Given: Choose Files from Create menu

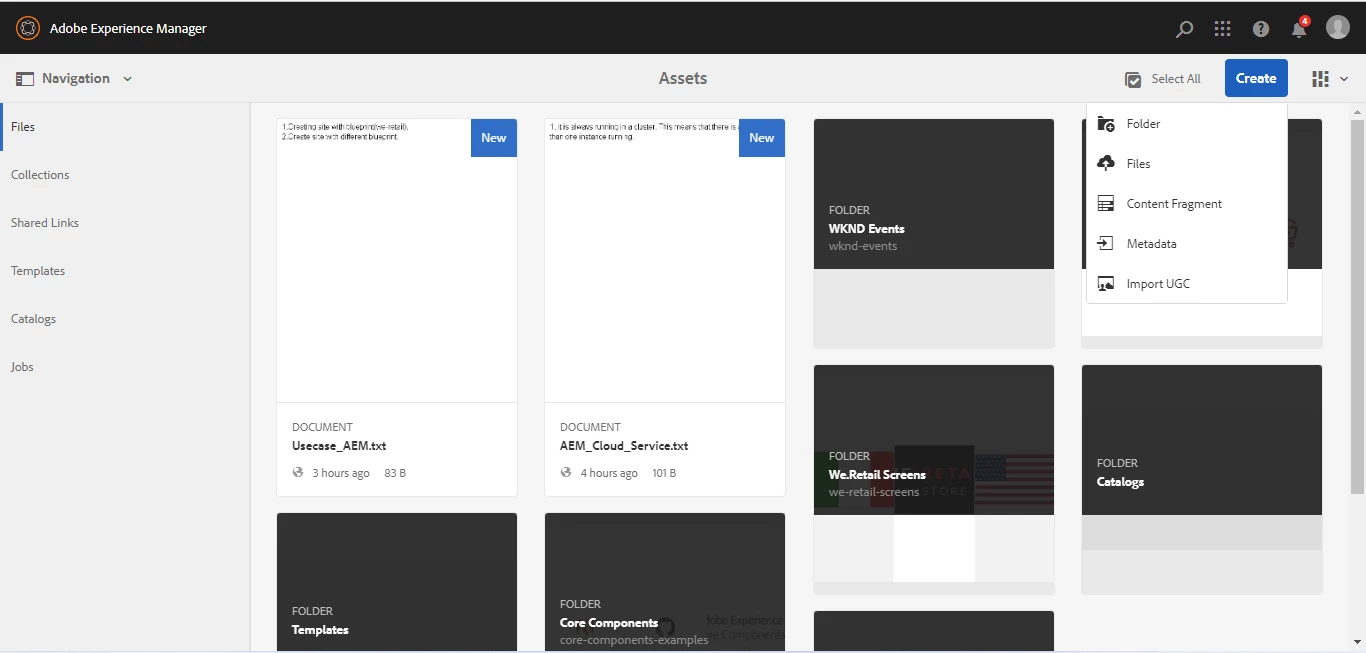Looking at the screenshot, I should click(x=1186, y=164).
